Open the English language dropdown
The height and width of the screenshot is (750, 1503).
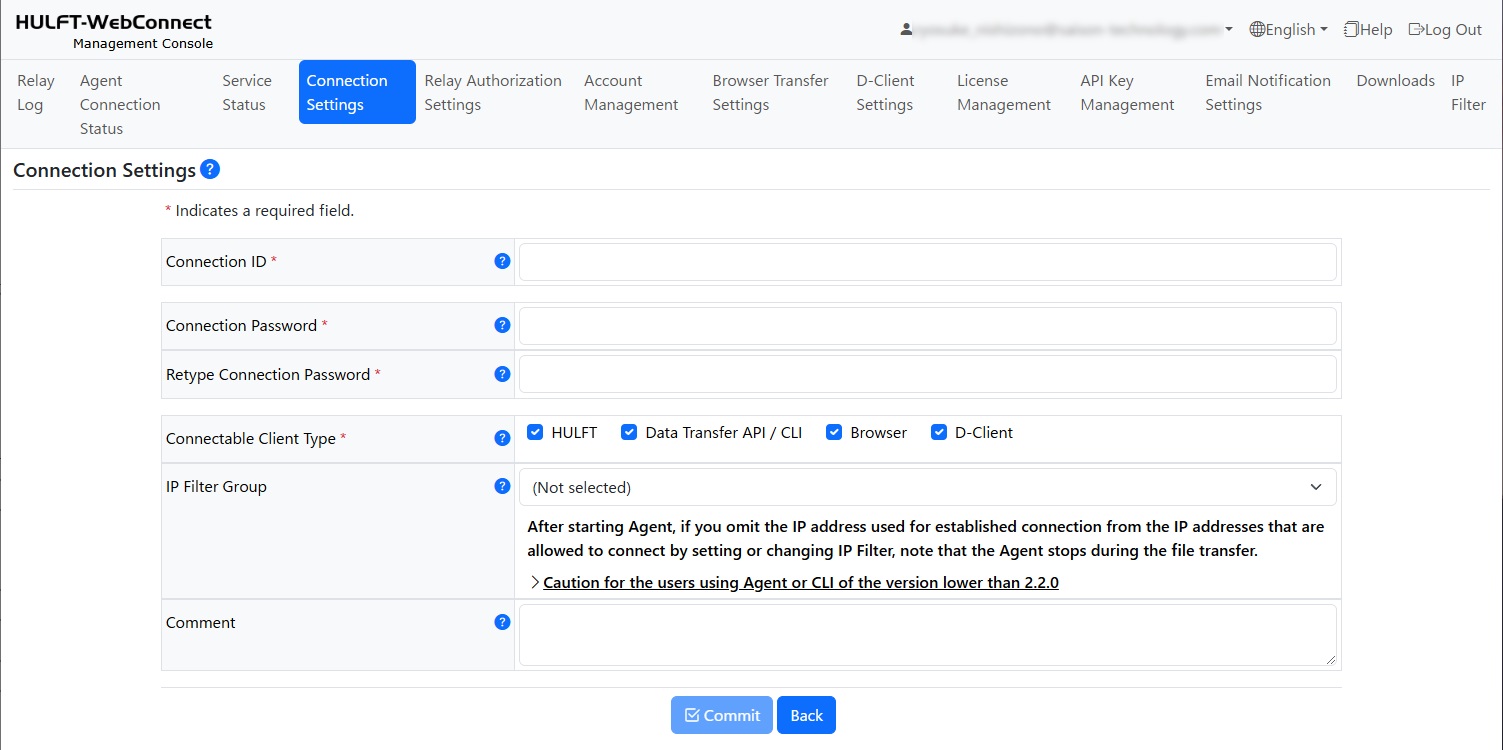pos(1289,30)
